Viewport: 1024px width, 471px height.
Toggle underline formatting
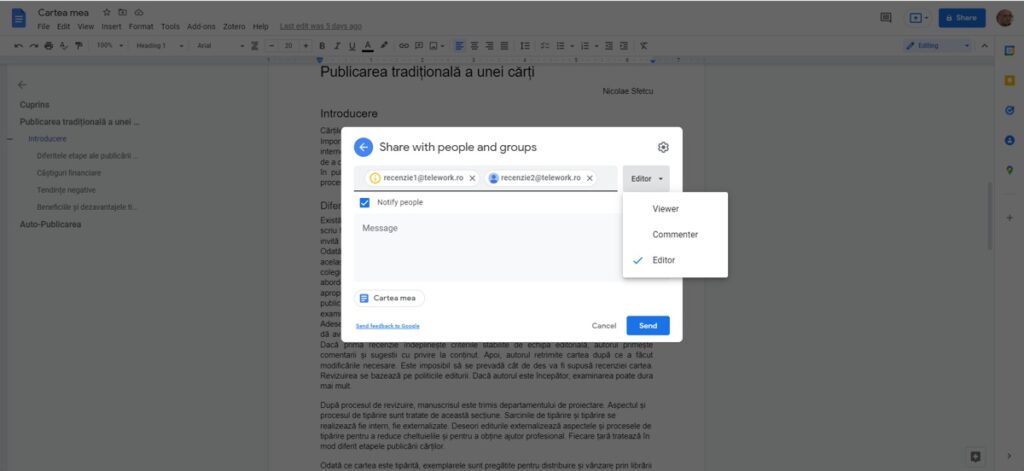coord(352,46)
